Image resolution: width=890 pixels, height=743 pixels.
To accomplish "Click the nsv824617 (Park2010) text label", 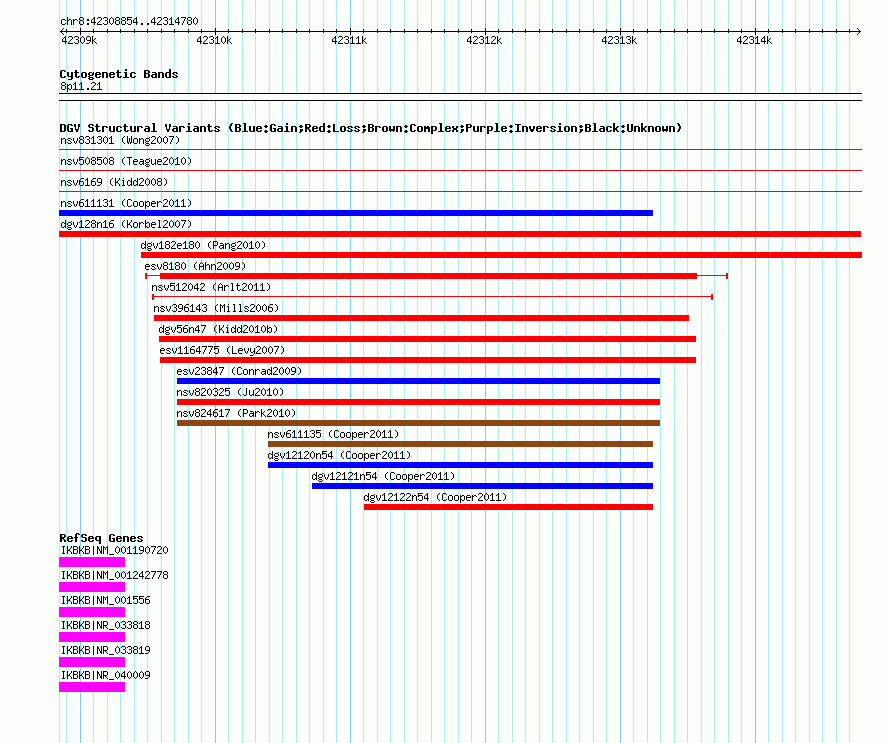I will 236,413.
